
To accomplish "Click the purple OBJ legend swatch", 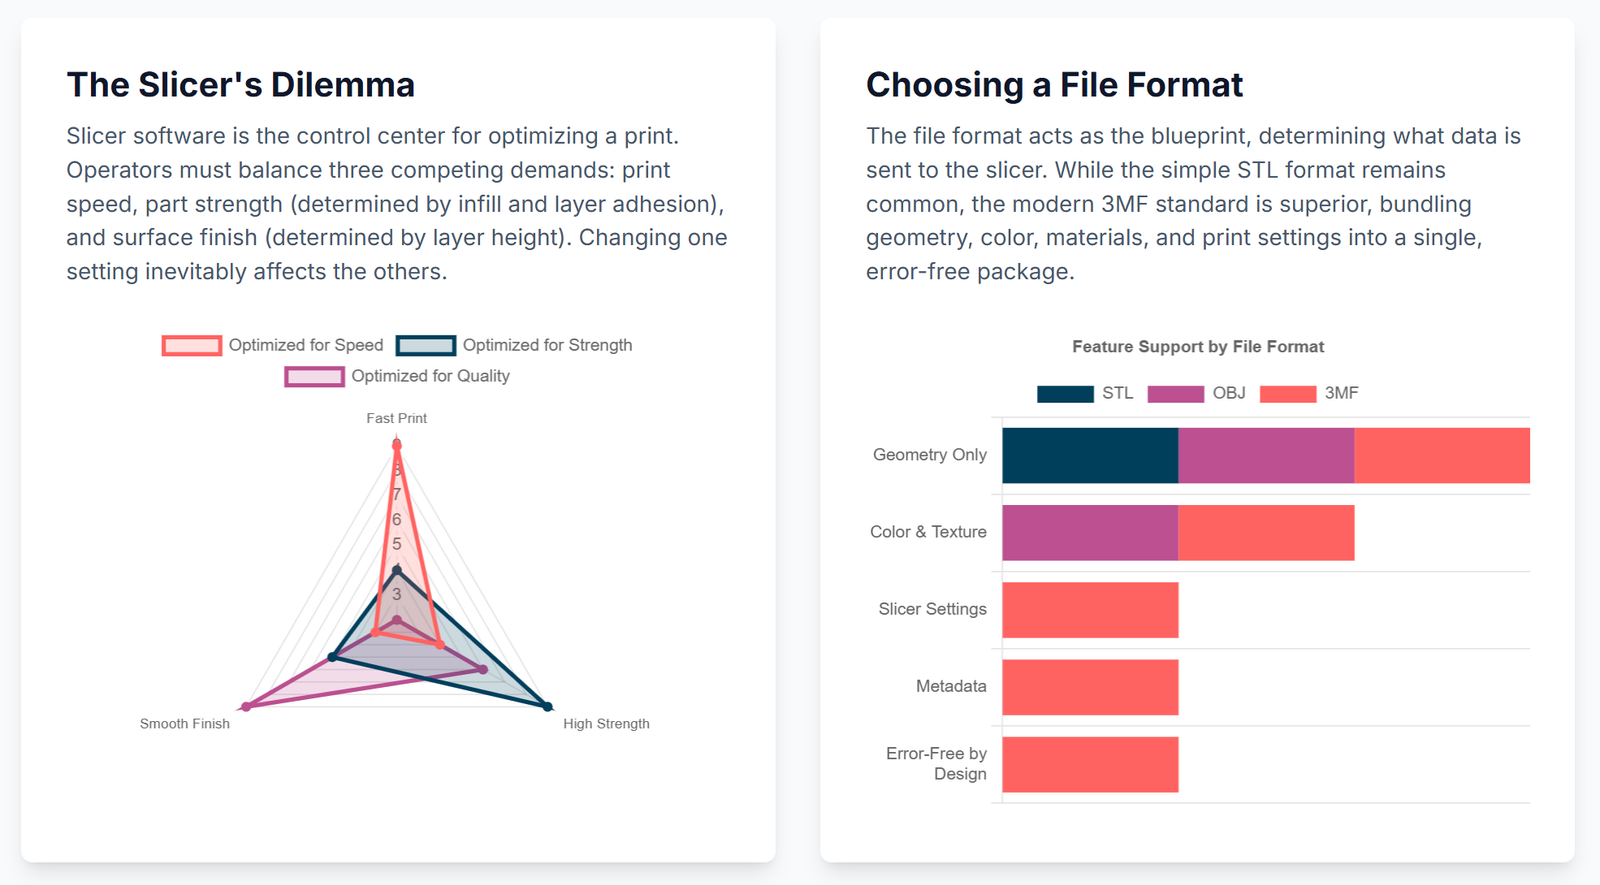I will (x=1175, y=394).
